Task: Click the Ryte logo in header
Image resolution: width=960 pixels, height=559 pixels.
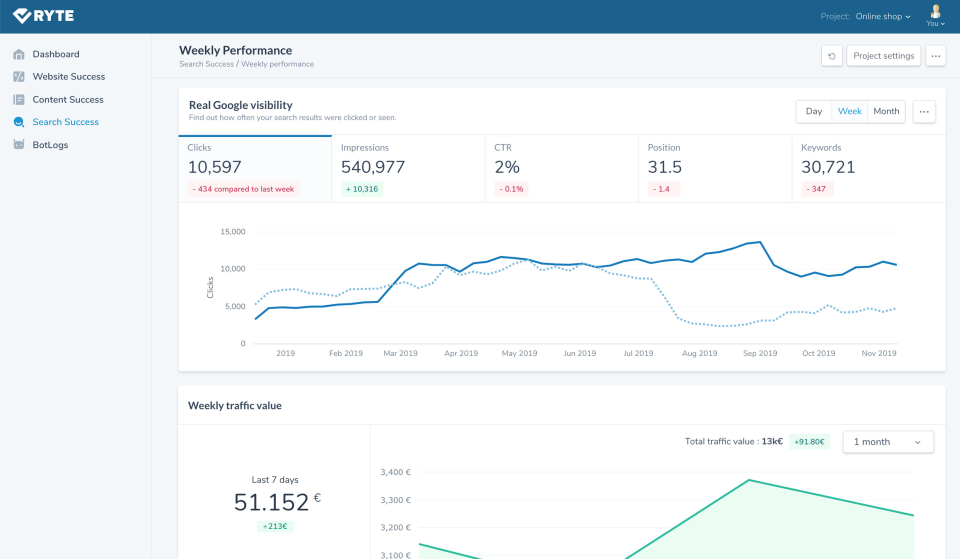Action: [44, 16]
